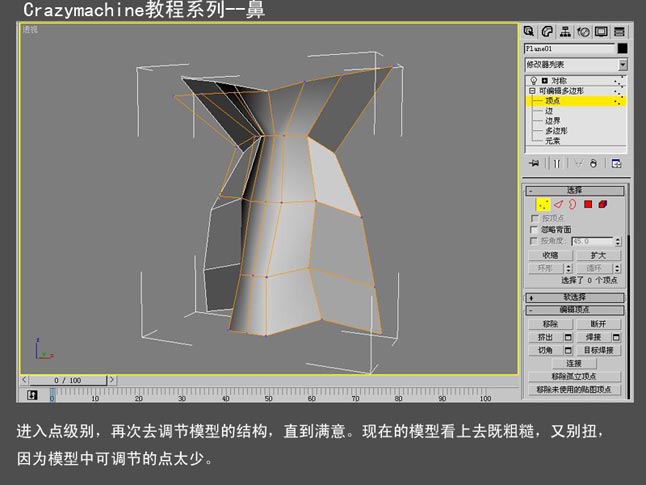The width and height of the screenshot is (646, 485).
Task: Click the 环形 spinner arrows
Action: [x=569, y=269]
